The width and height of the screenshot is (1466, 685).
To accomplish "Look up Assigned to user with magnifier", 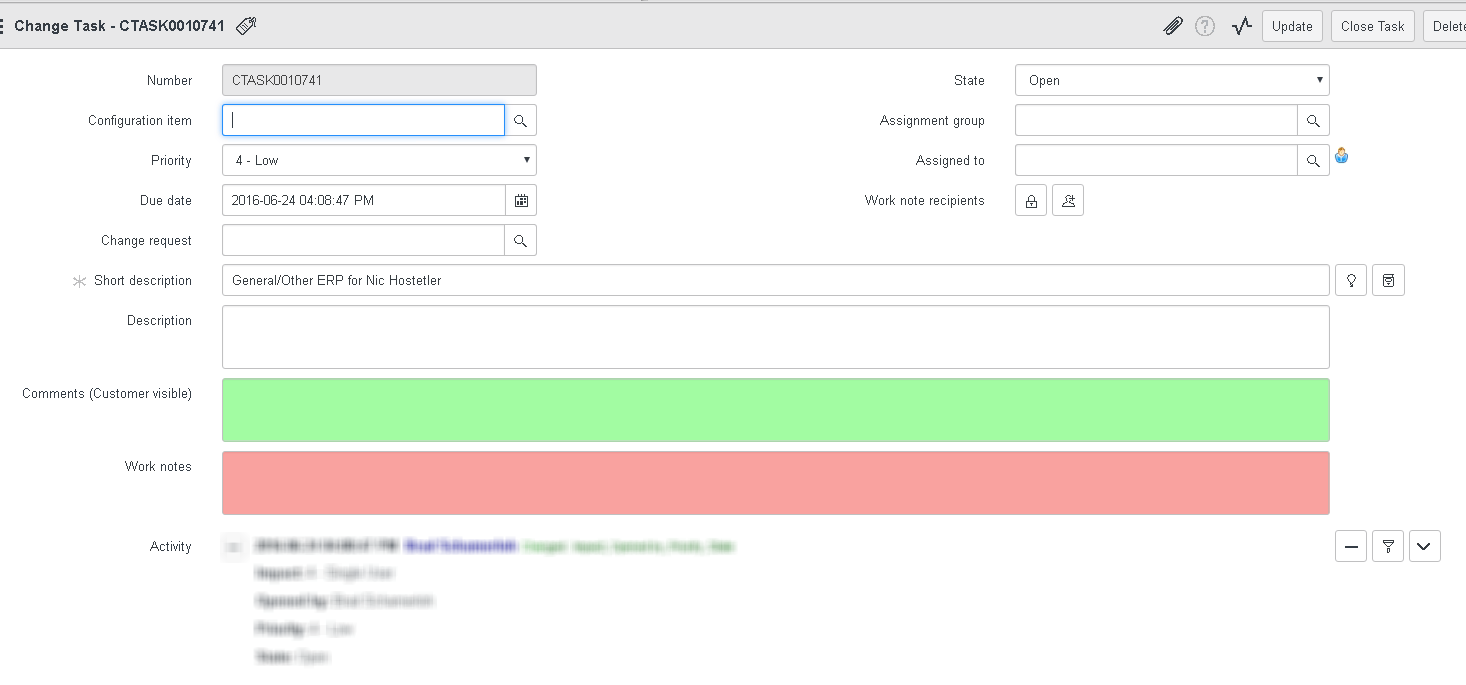I will pos(1314,160).
